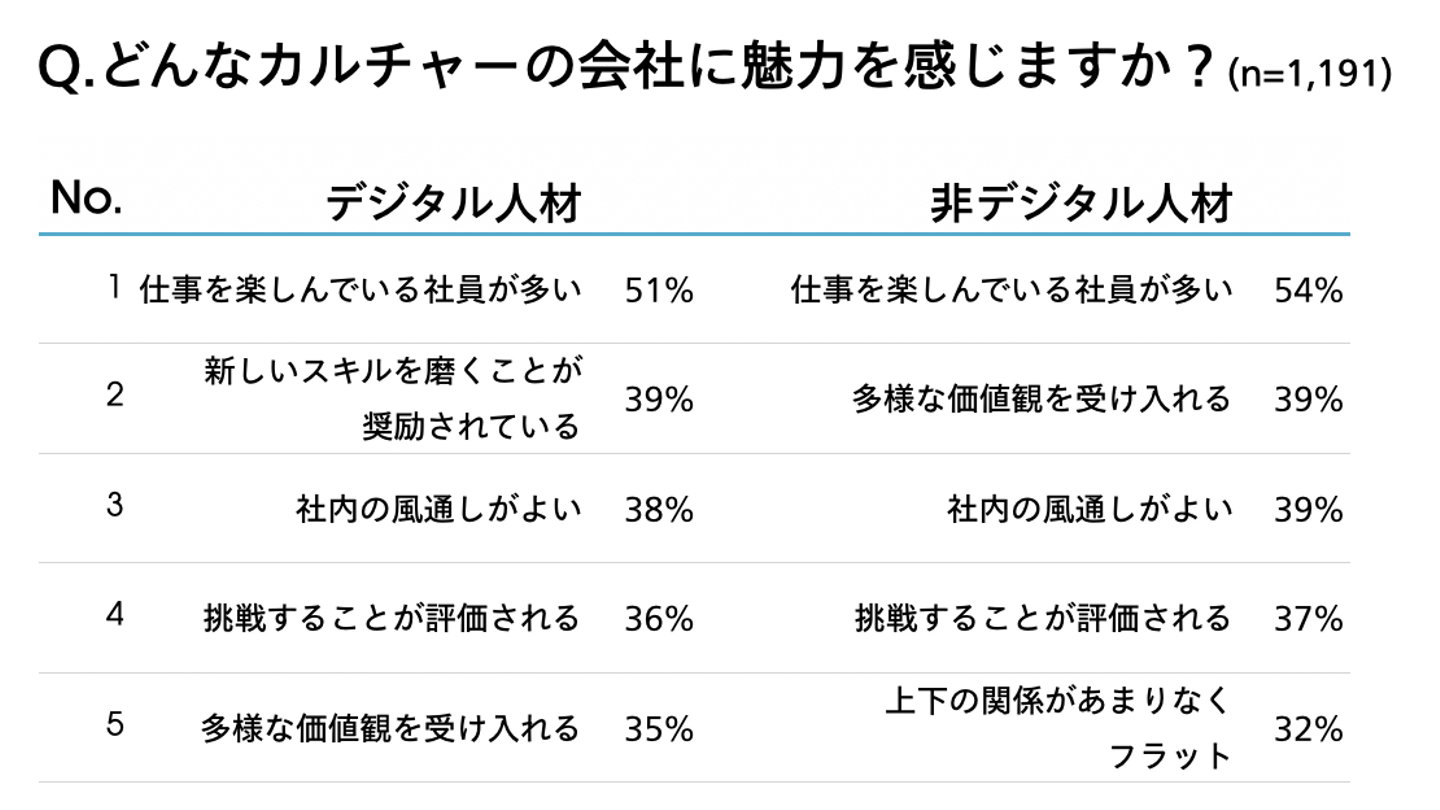1440x810 pixels.
Task: Select "挑戦することが評価される" in the 非デジタル人材 column
Action: (x=1042, y=618)
